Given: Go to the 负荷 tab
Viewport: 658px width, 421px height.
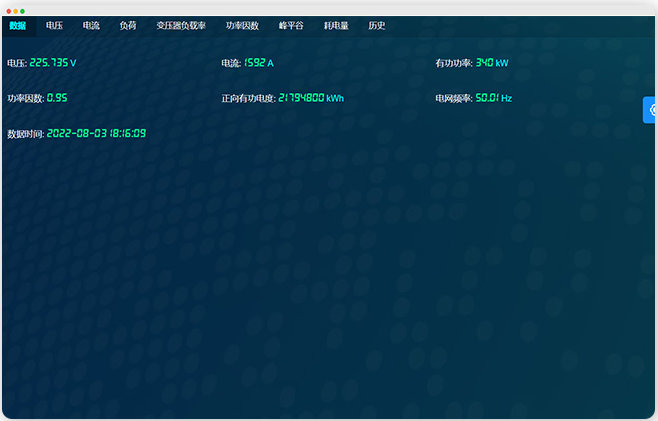Looking at the screenshot, I should point(128,26).
